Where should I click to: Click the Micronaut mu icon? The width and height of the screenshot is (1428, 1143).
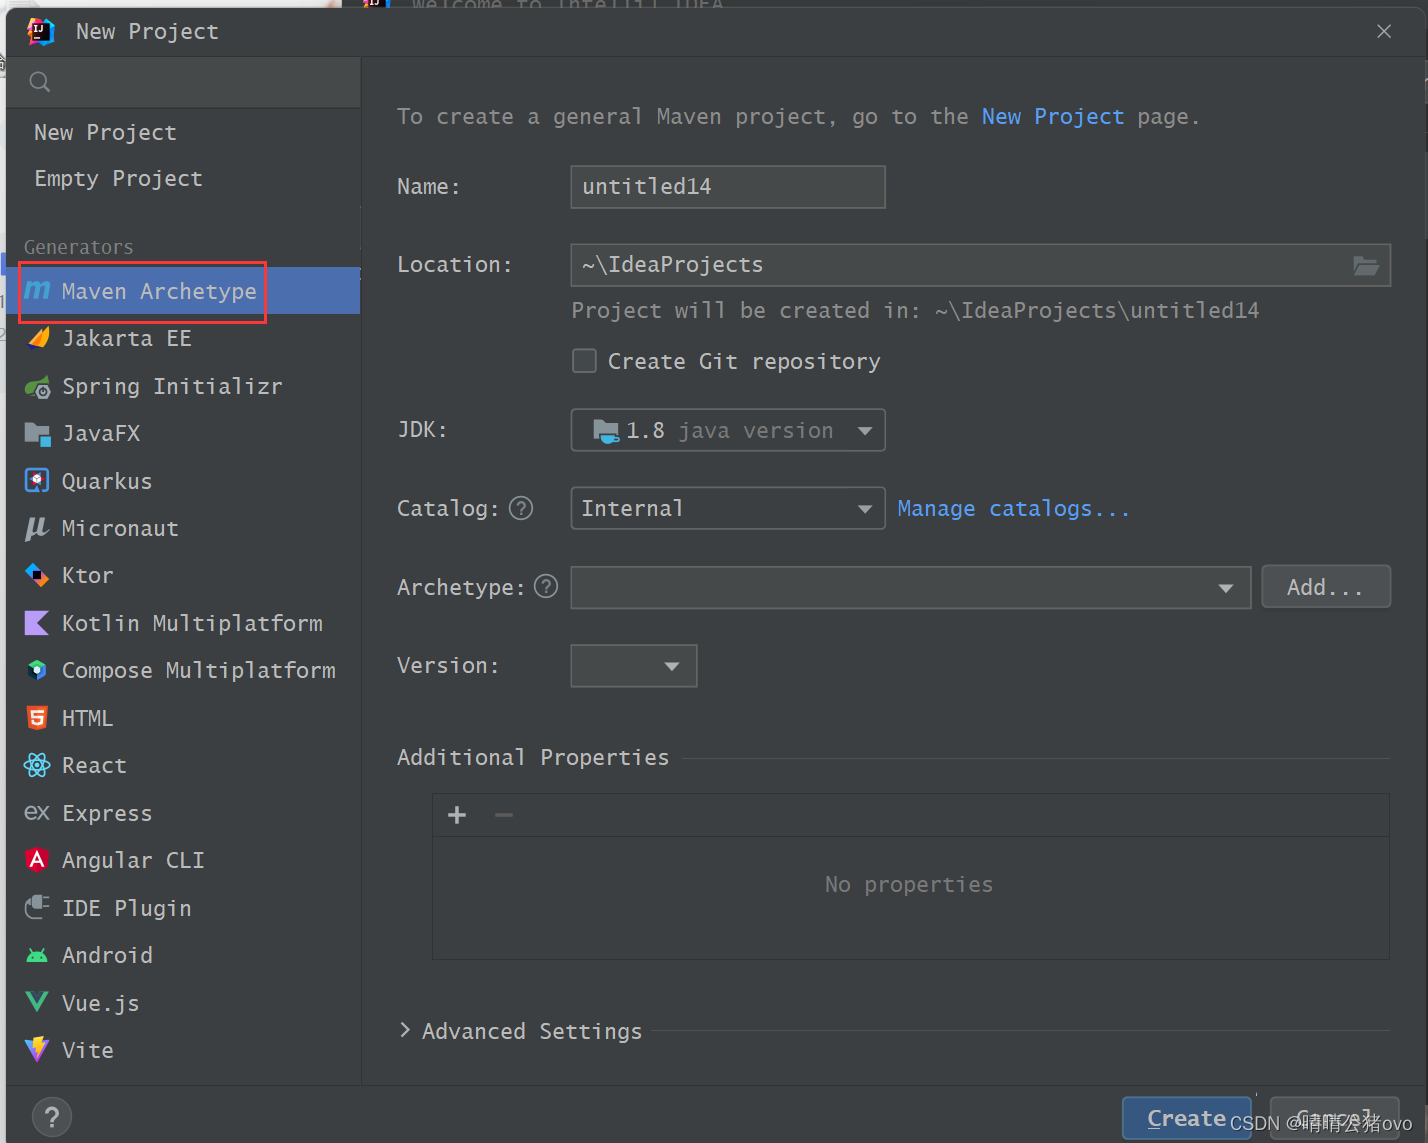[37, 528]
